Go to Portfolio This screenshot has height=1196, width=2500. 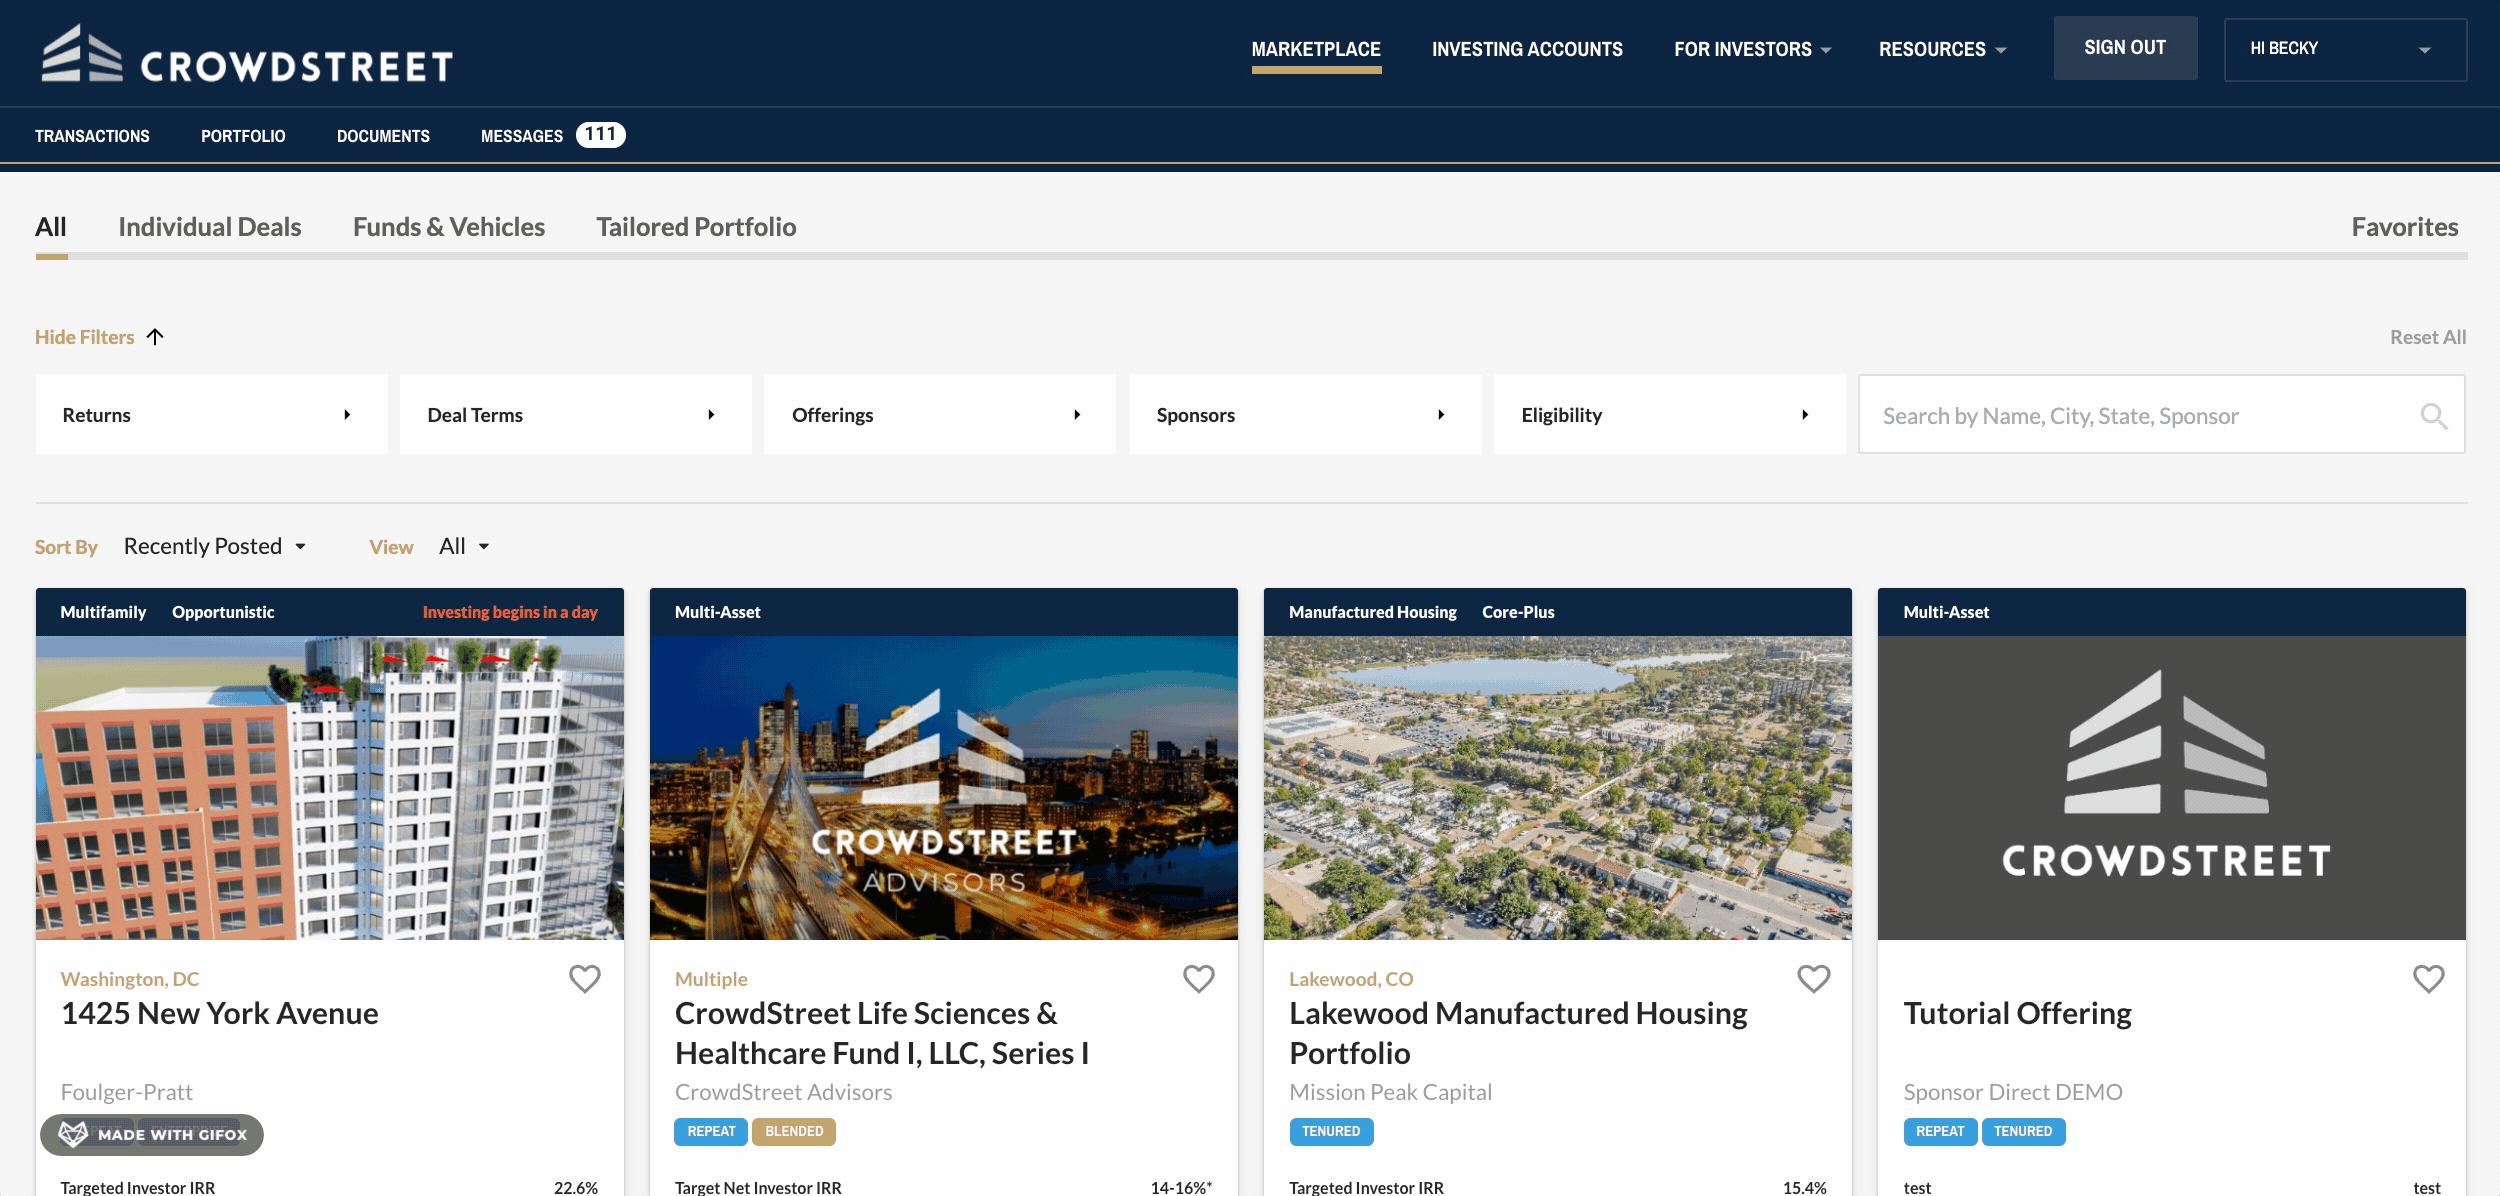pos(243,136)
